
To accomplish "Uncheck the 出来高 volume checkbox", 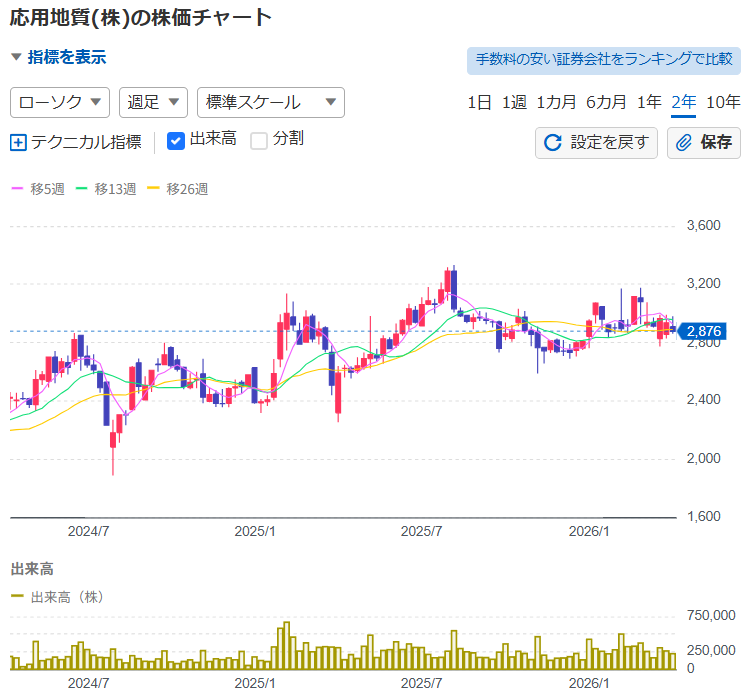I will [x=175, y=141].
